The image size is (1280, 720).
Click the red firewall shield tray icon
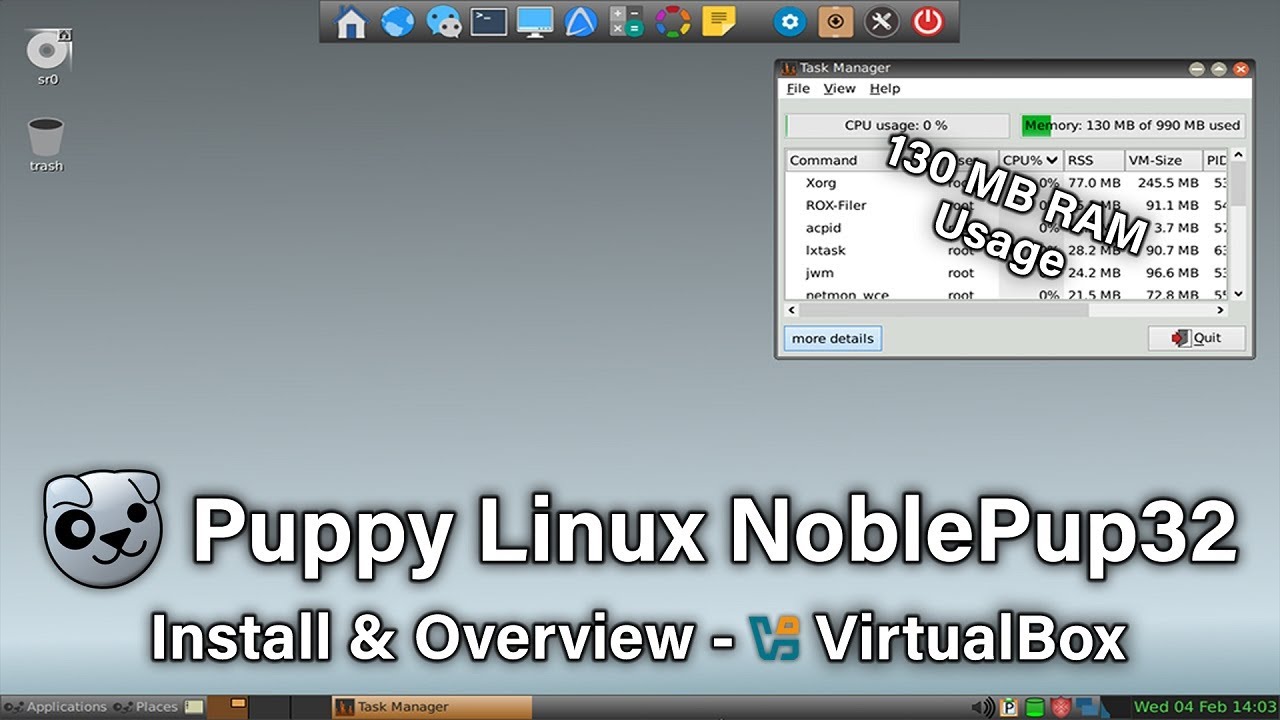[1061, 707]
